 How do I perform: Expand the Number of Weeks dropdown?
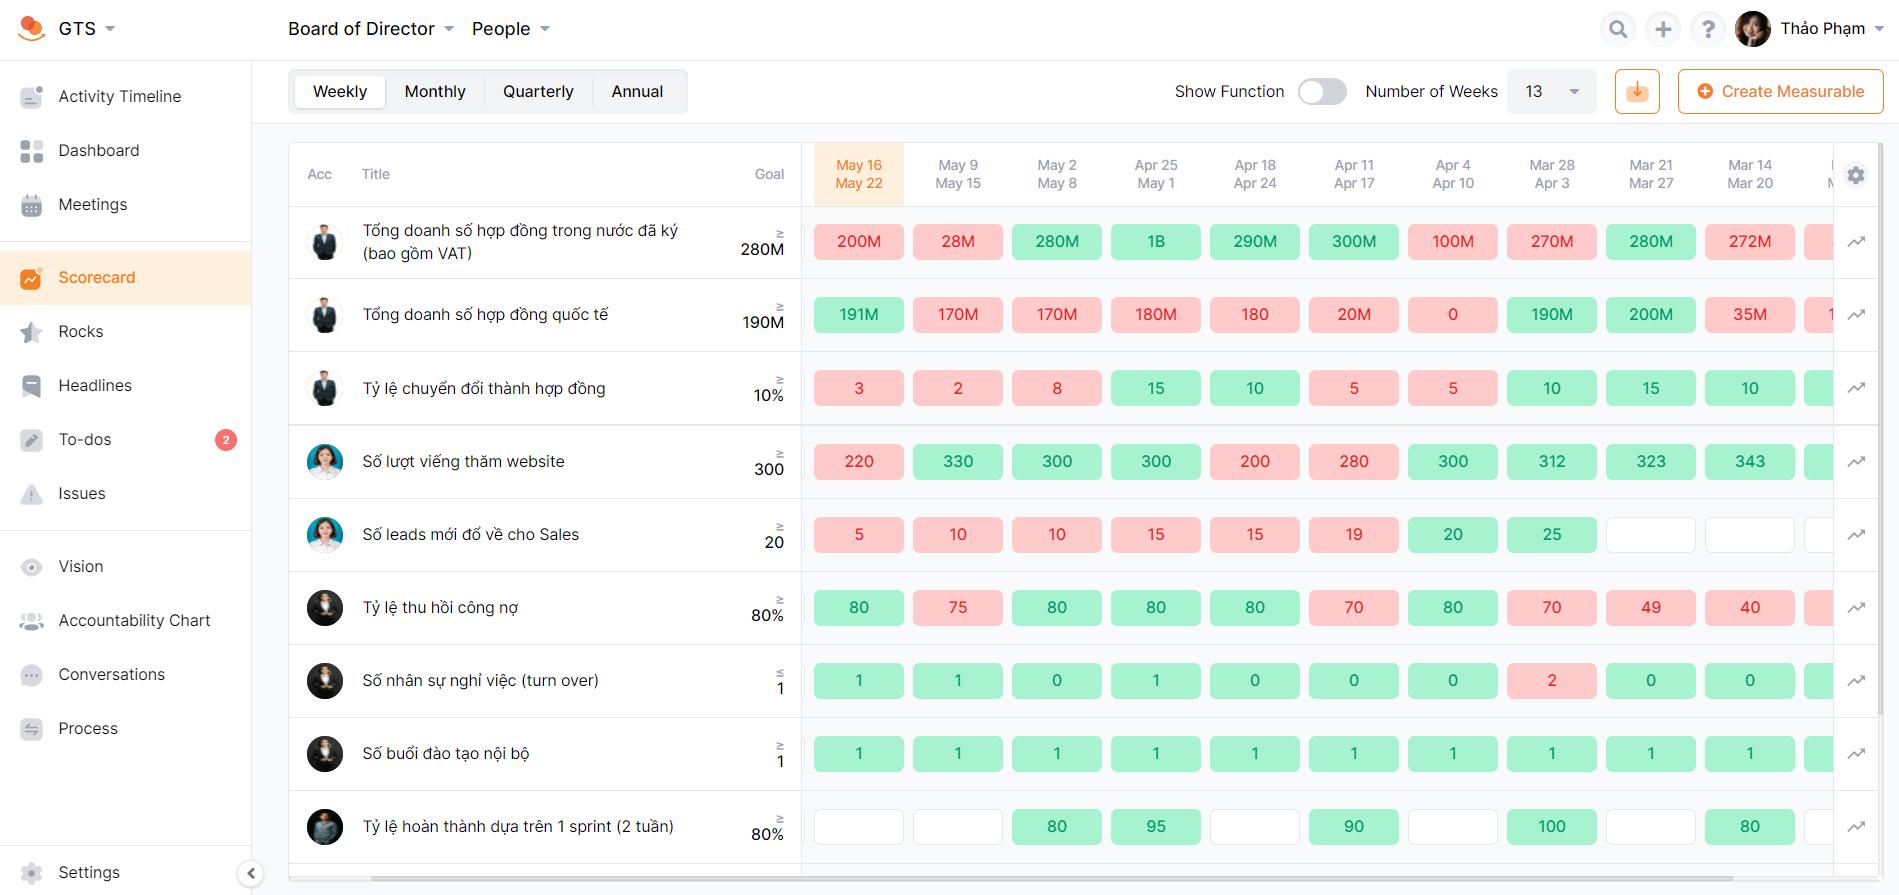1551,92
